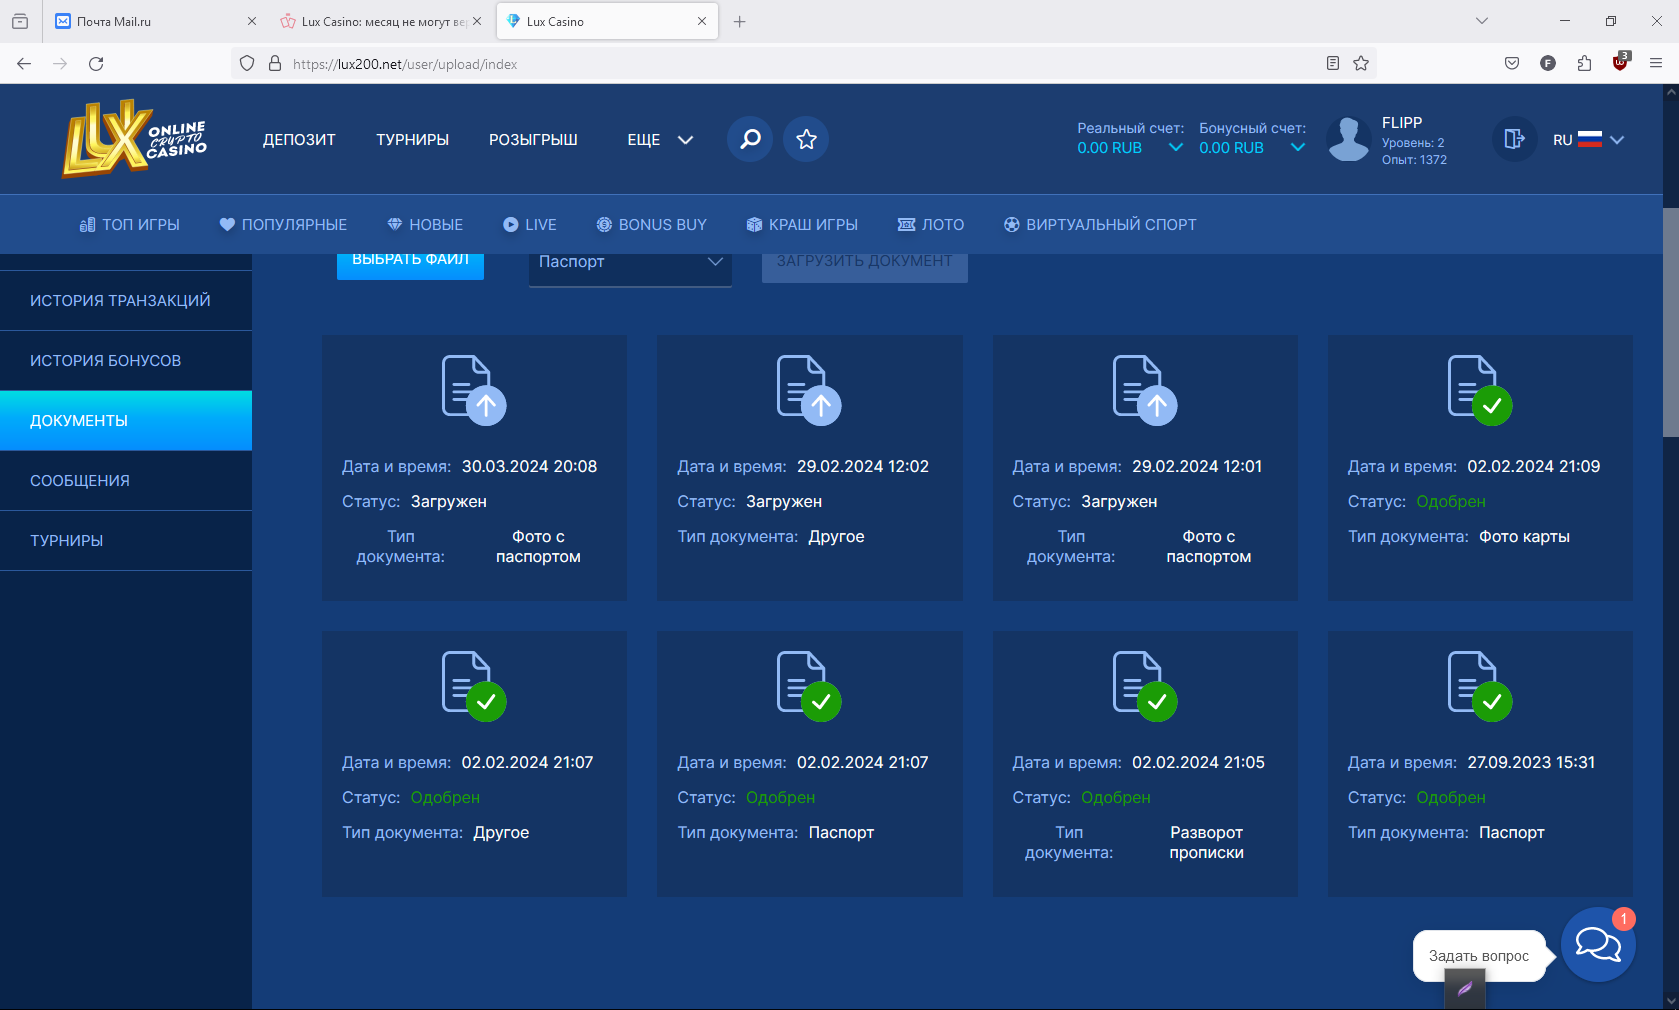
Task: Click the FLIPP user avatar
Action: pyautogui.click(x=1348, y=139)
